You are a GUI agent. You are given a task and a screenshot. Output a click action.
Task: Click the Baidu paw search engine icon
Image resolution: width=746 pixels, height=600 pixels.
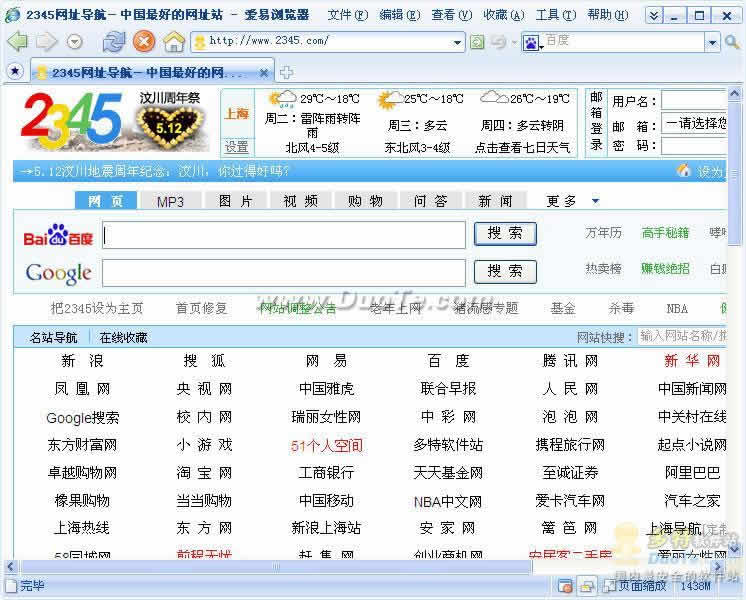pos(531,42)
